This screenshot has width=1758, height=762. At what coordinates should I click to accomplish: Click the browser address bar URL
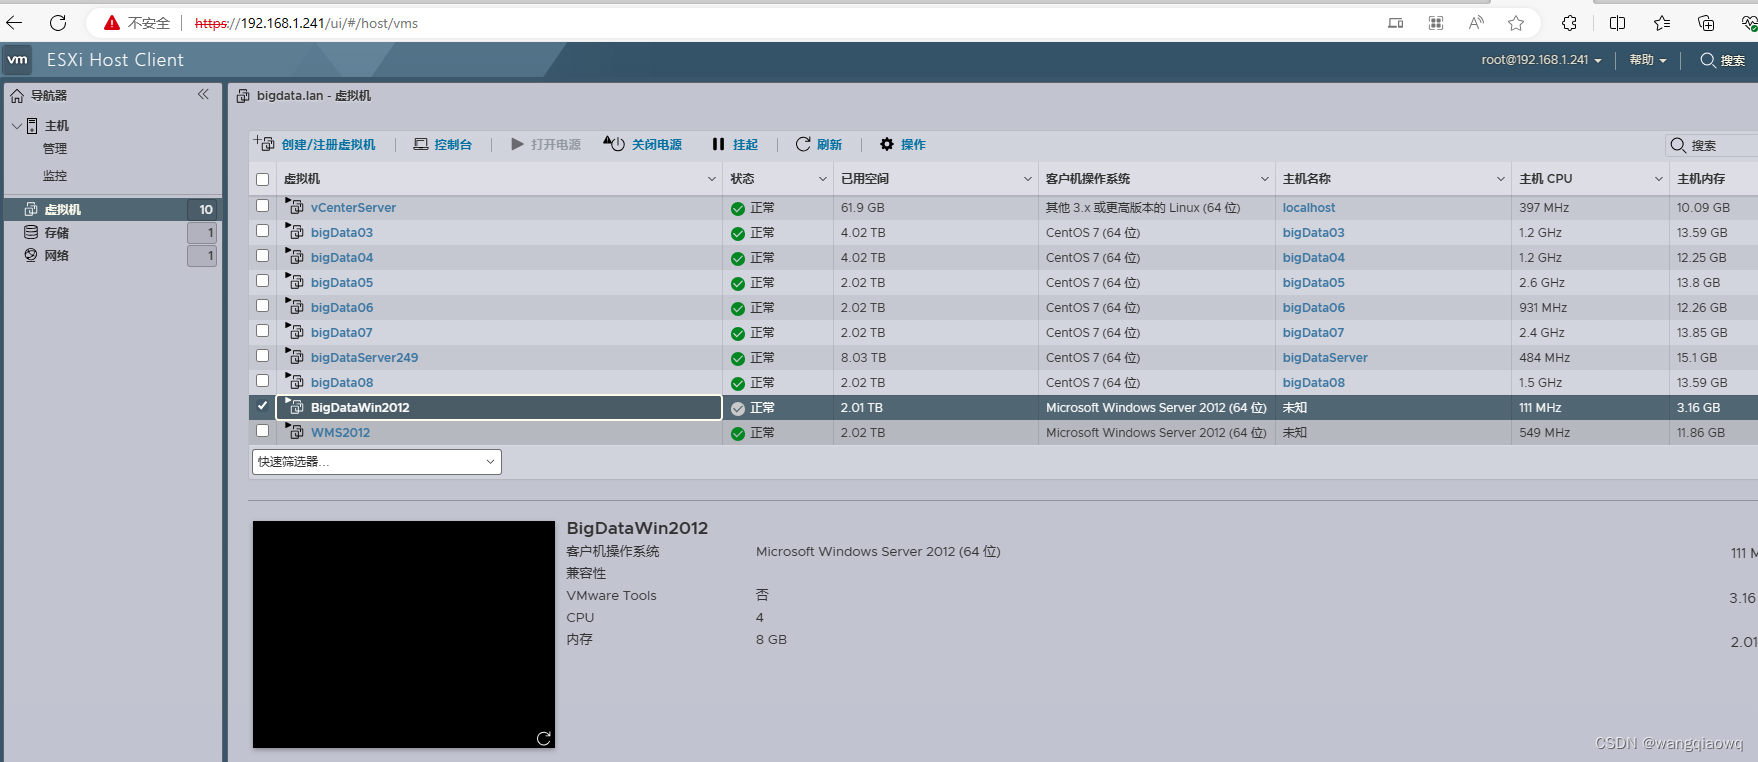pyautogui.click(x=306, y=23)
